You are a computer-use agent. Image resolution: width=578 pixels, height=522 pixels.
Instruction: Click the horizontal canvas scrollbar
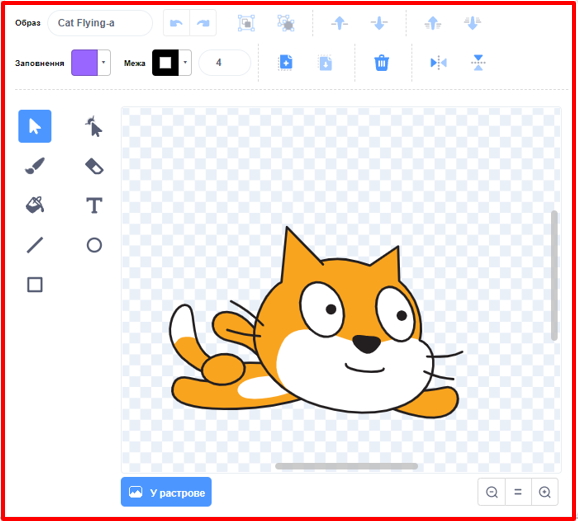347,466
